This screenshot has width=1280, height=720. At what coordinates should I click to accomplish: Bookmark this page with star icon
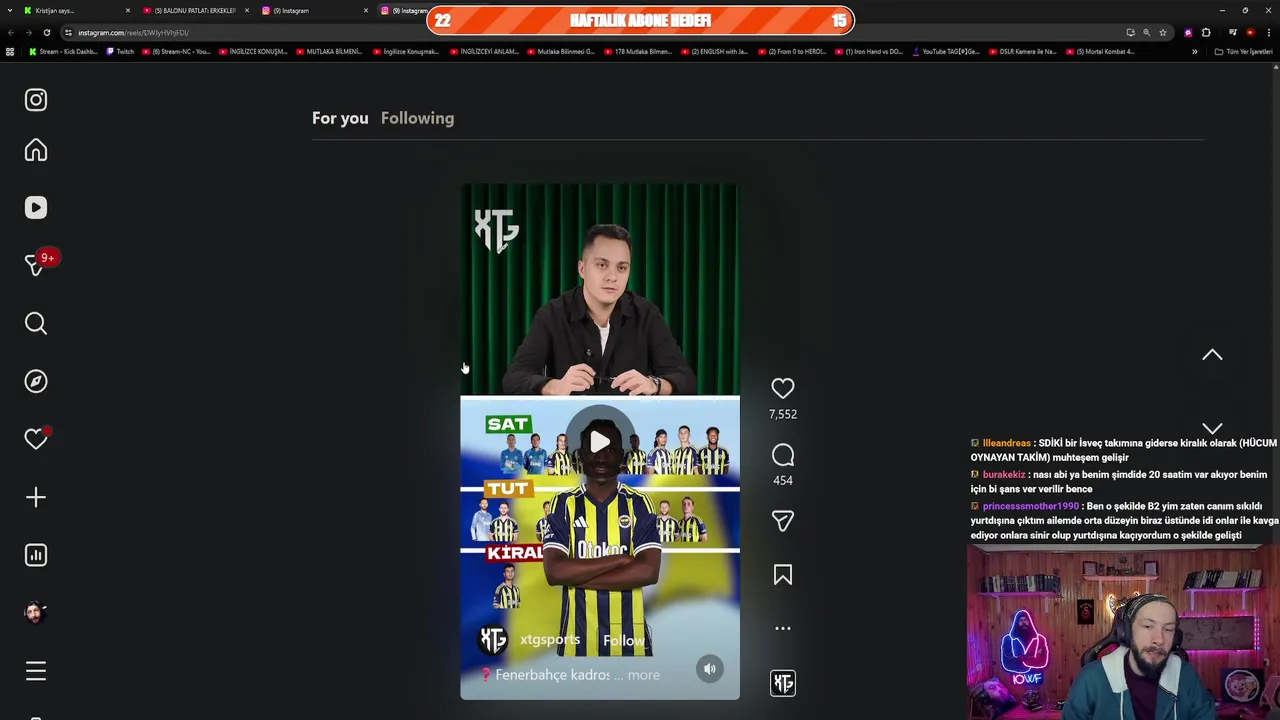click(x=1162, y=33)
